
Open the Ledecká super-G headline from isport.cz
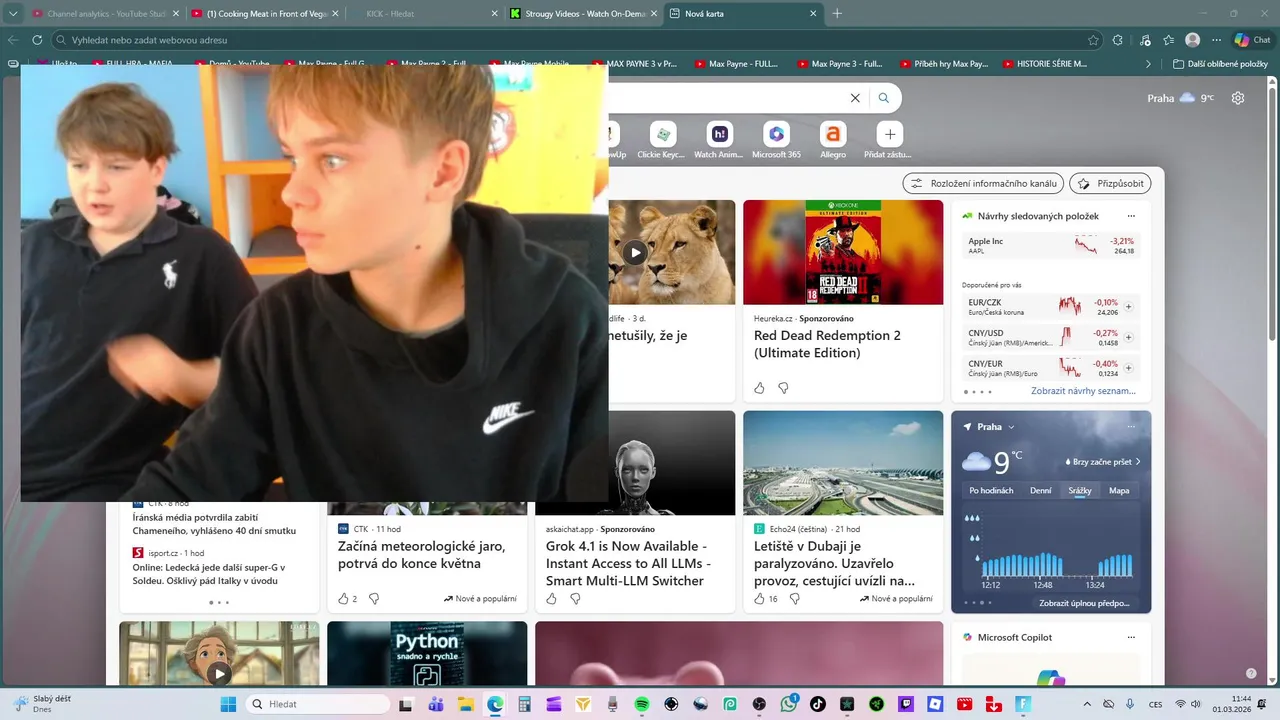[211, 574]
